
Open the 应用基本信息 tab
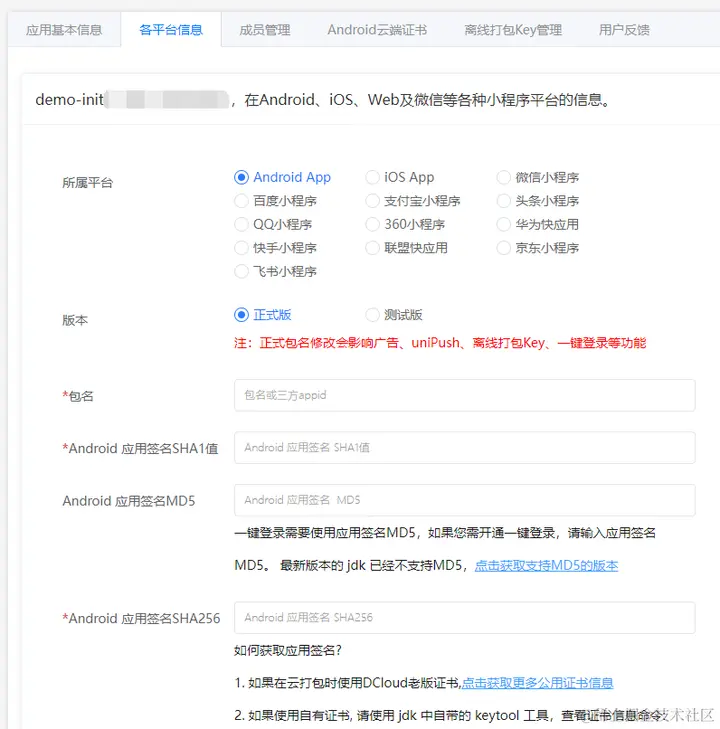tap(64, 30)
